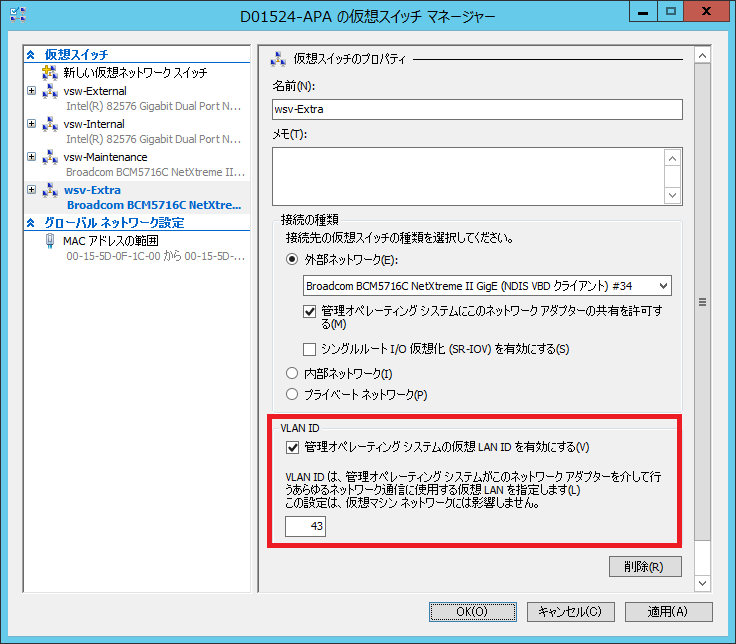Select the vsw-Internal switch entry

94,124
